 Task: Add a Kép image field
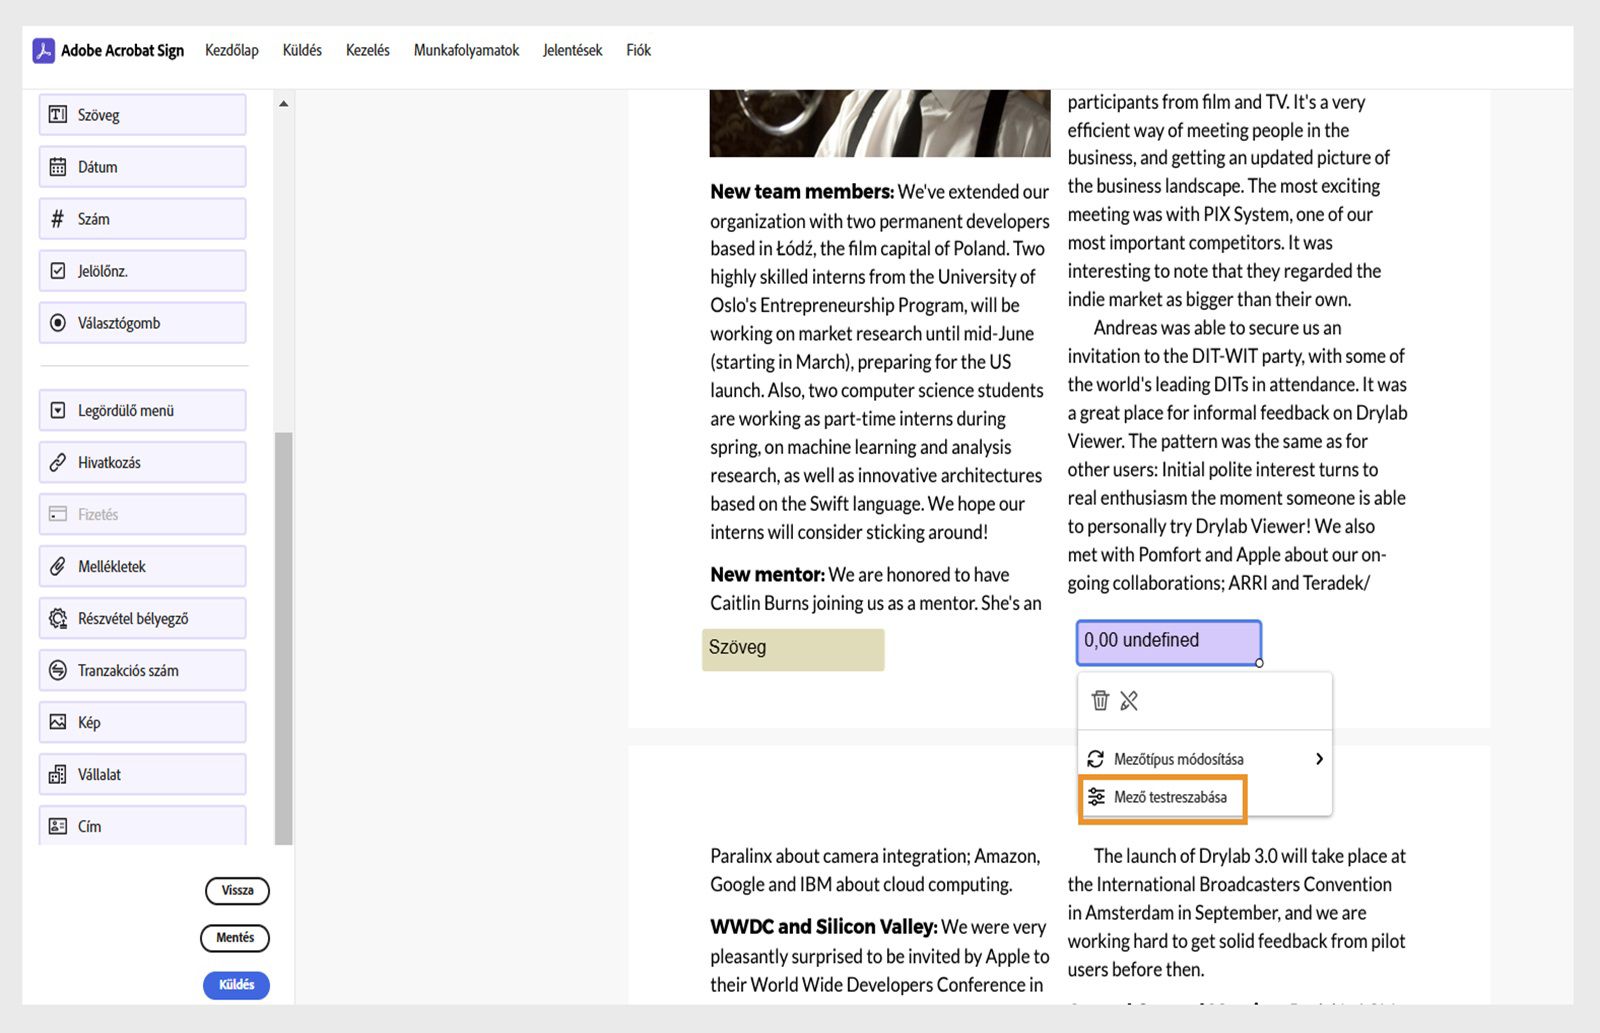click(143, 722)
